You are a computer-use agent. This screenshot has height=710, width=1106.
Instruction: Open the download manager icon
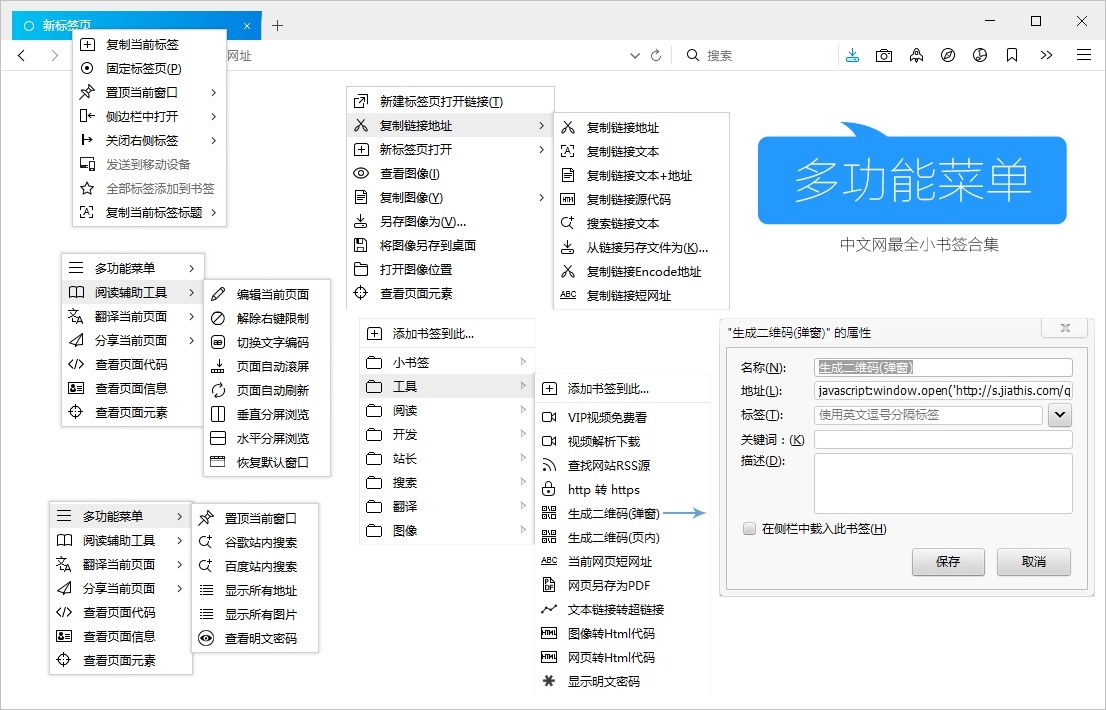tap(852, 56)
